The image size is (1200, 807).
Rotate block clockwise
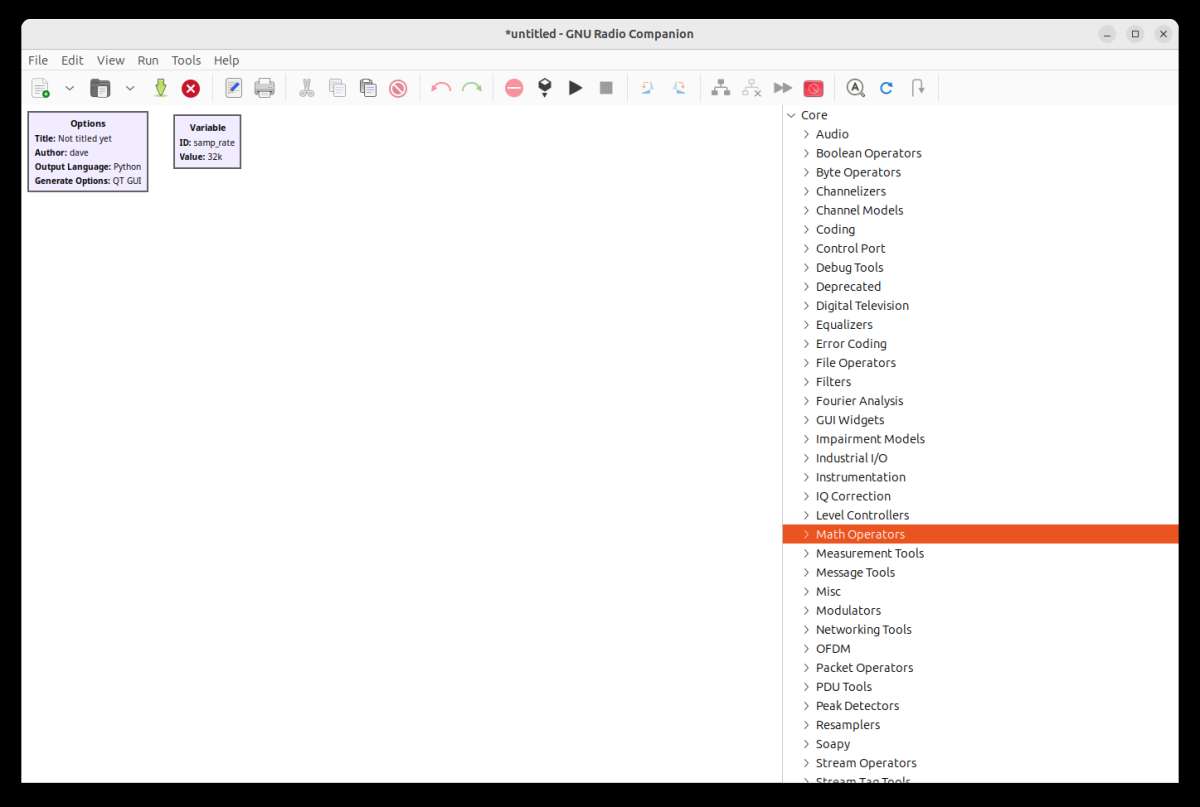point(679,88)
